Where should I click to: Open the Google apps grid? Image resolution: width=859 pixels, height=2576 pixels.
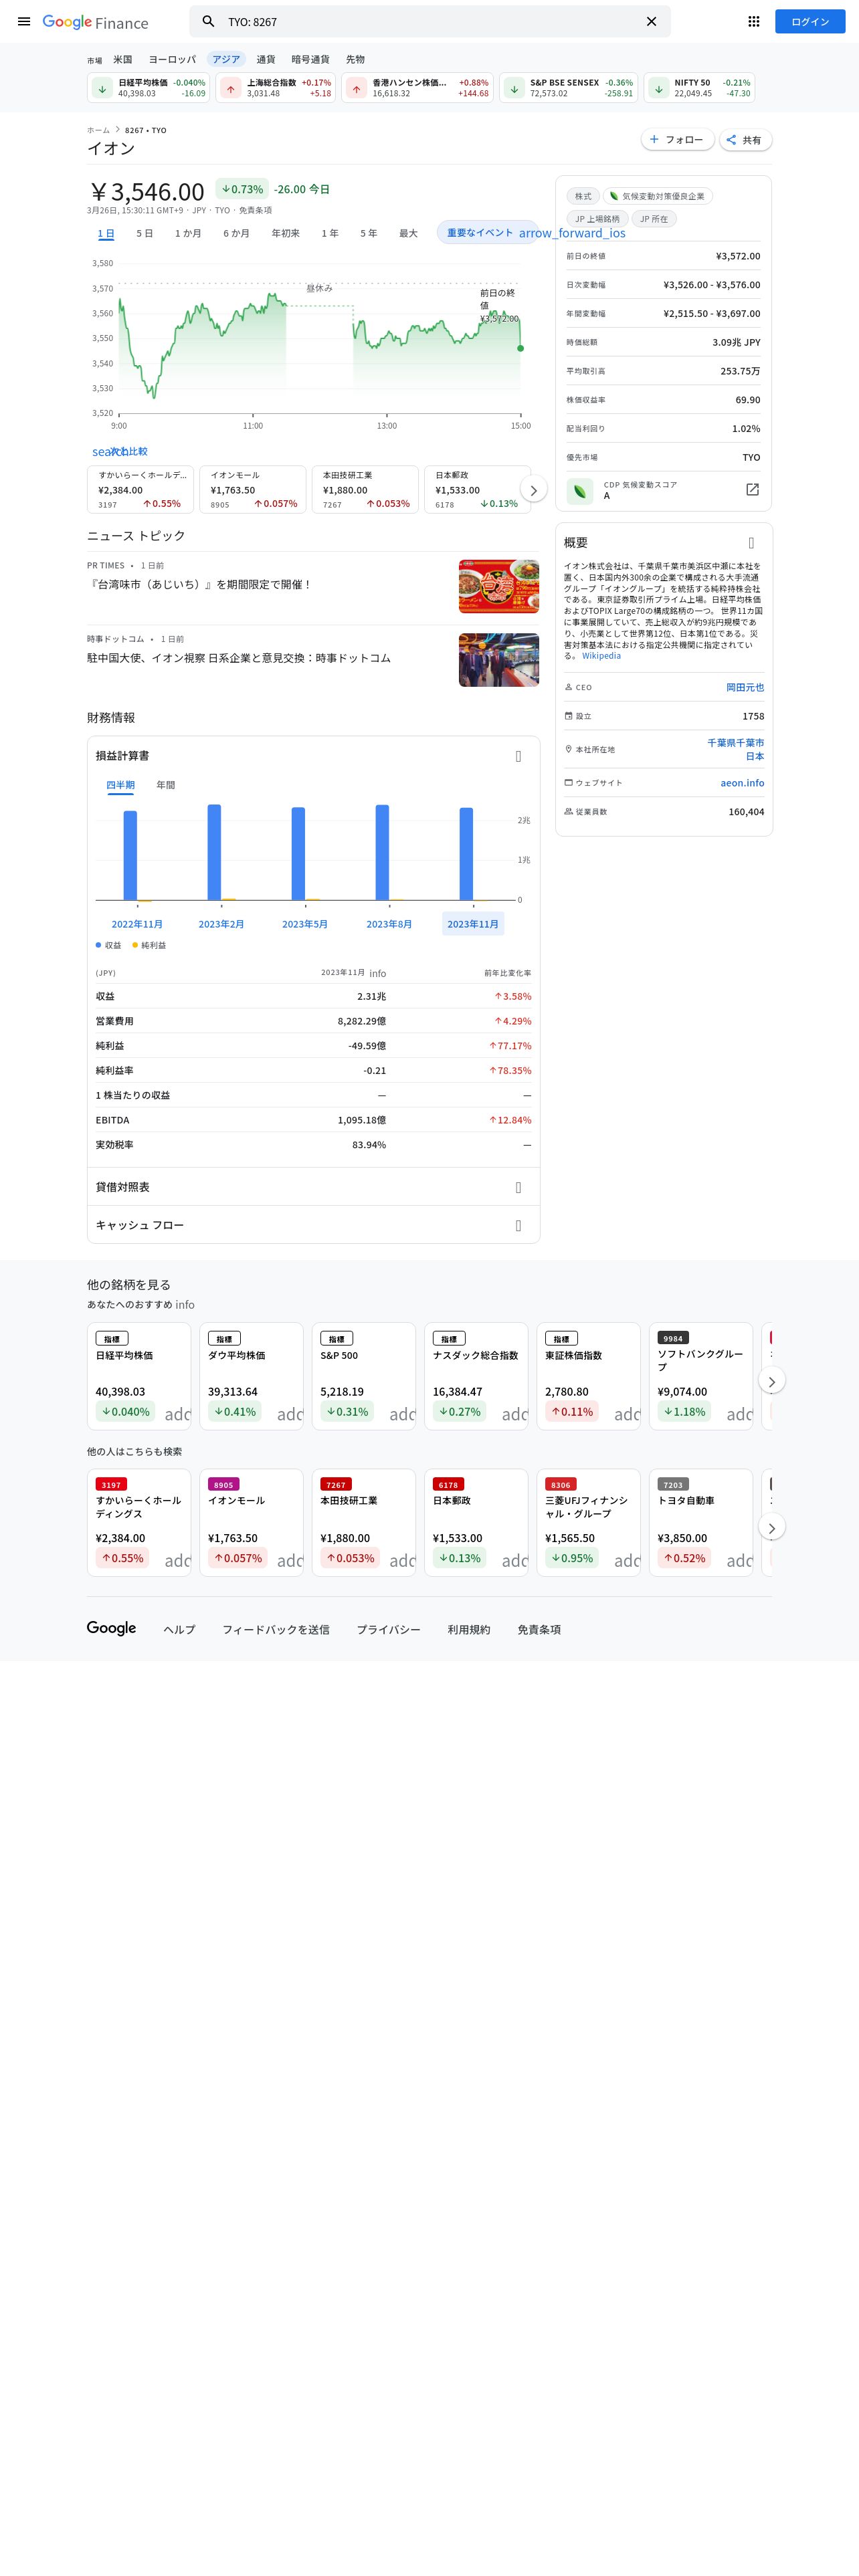pyautogui.click(x=754, y=21)
